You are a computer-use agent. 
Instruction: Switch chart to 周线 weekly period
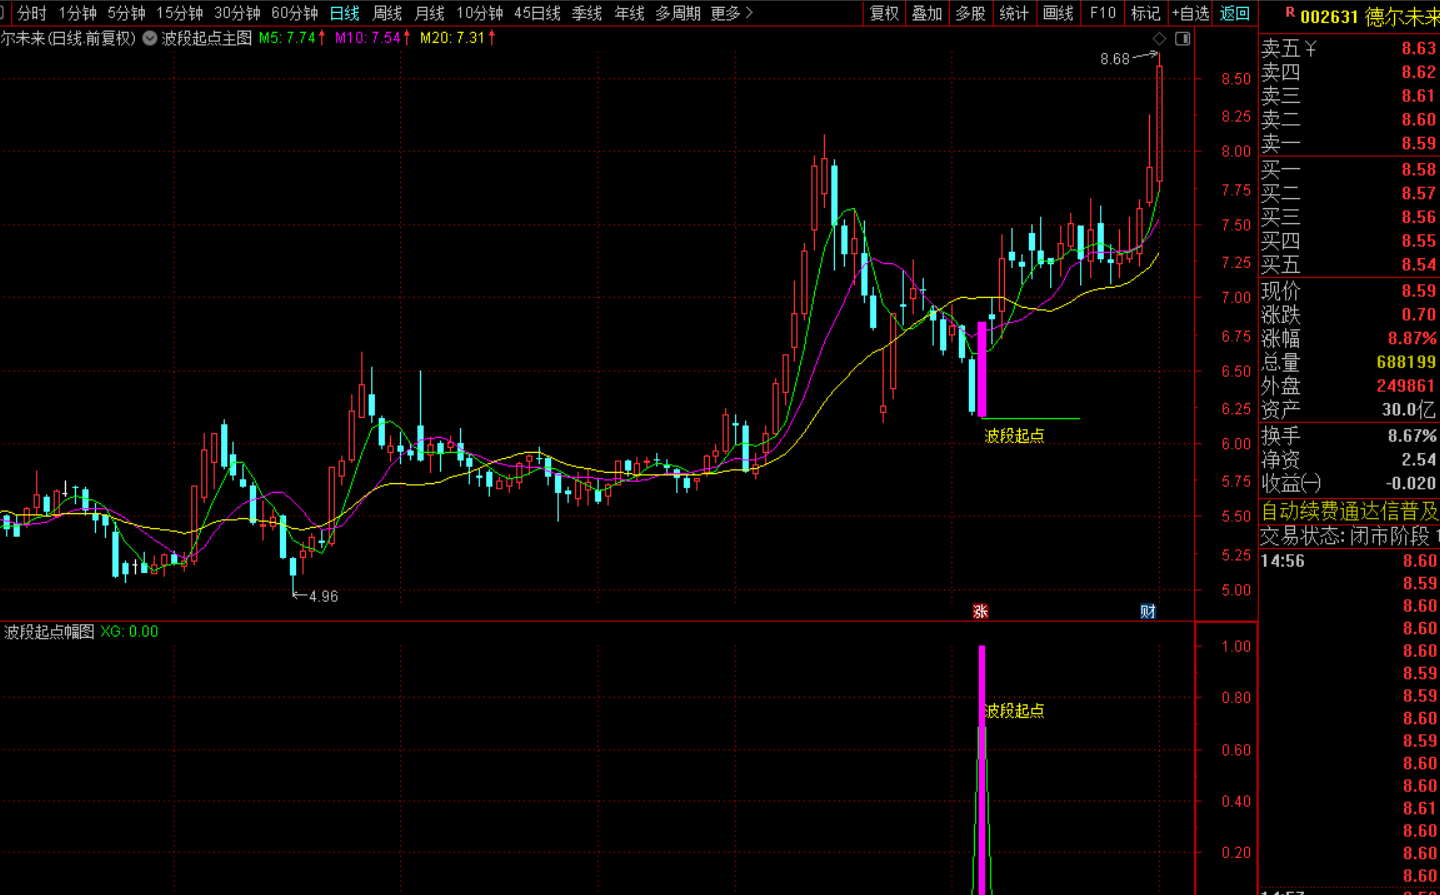click(387, 13)
